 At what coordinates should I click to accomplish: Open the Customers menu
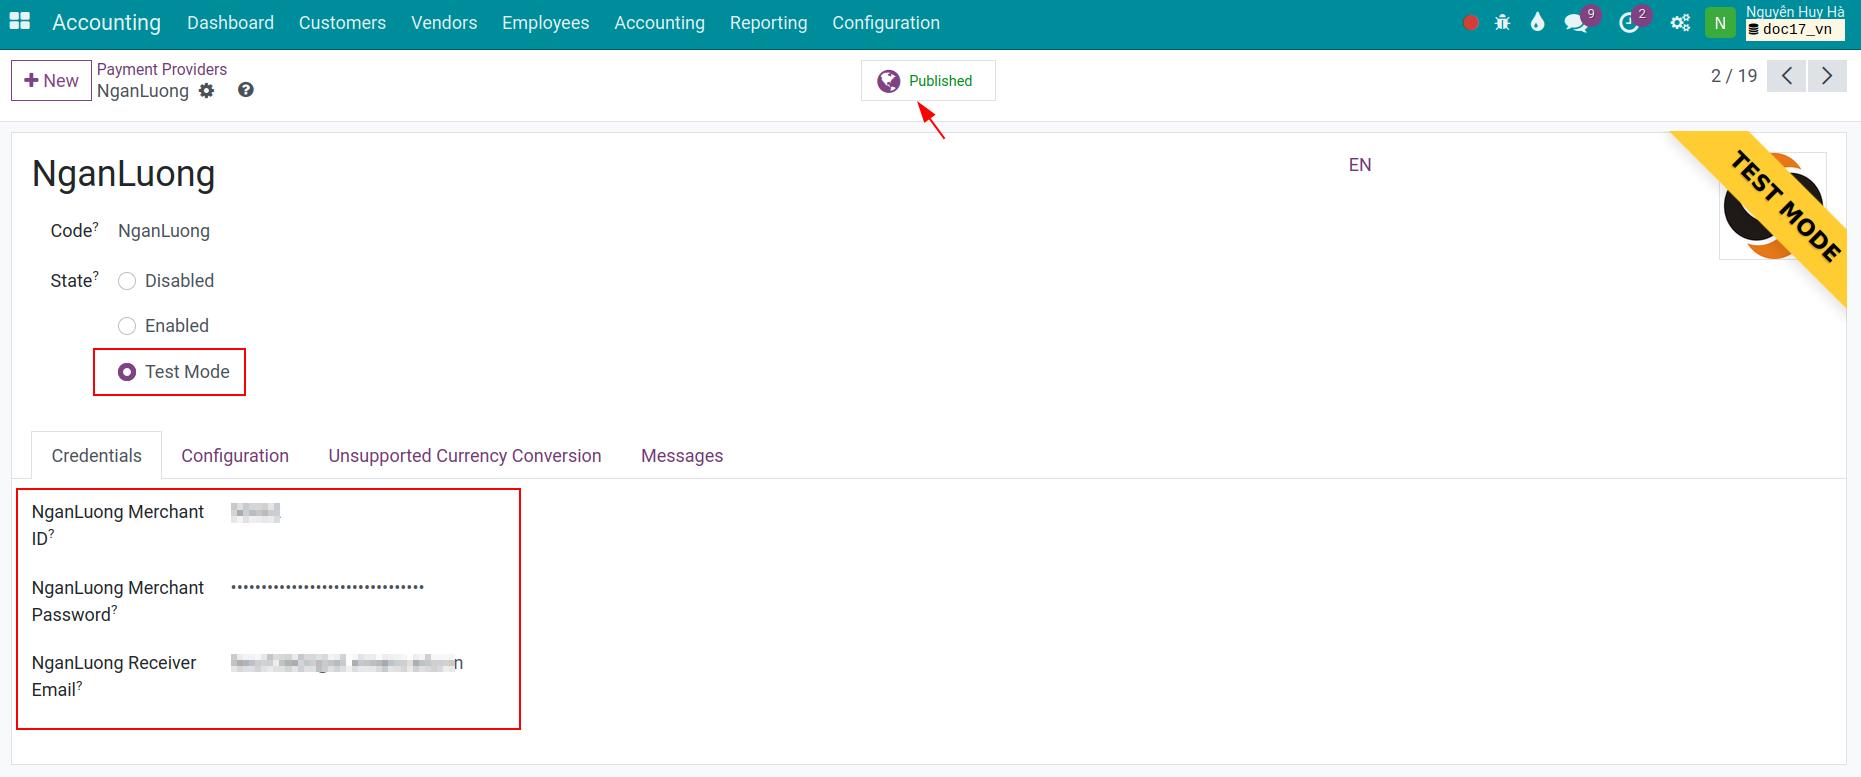coord(342,23)
